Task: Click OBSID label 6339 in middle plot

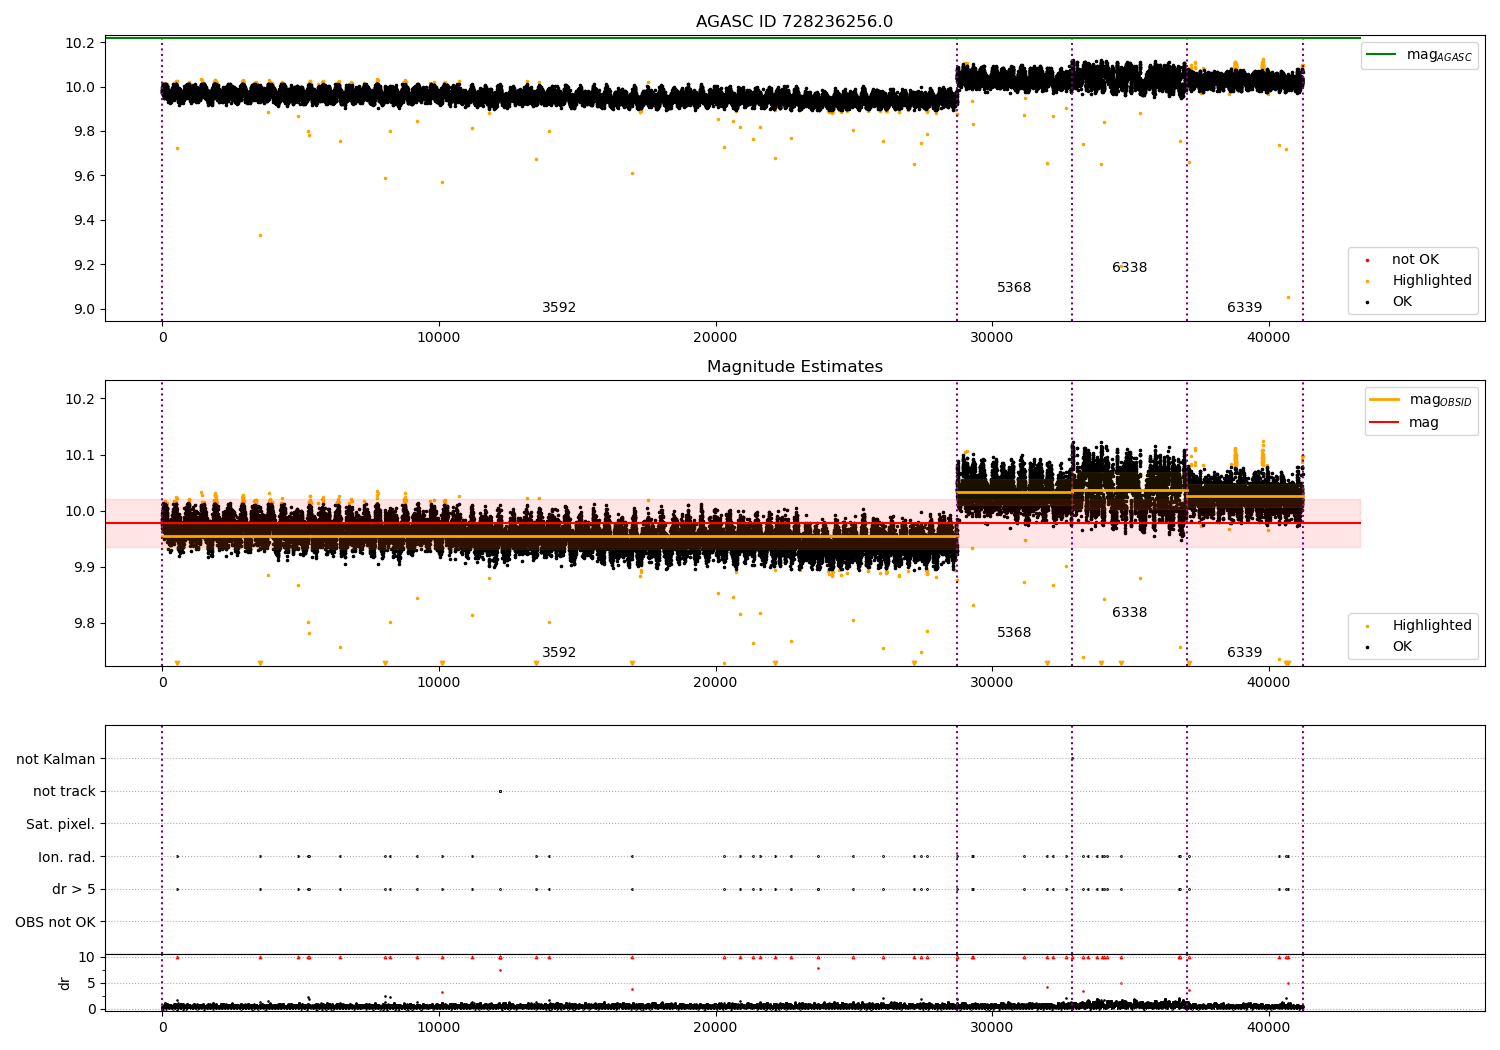Action: coord(1244,653)
